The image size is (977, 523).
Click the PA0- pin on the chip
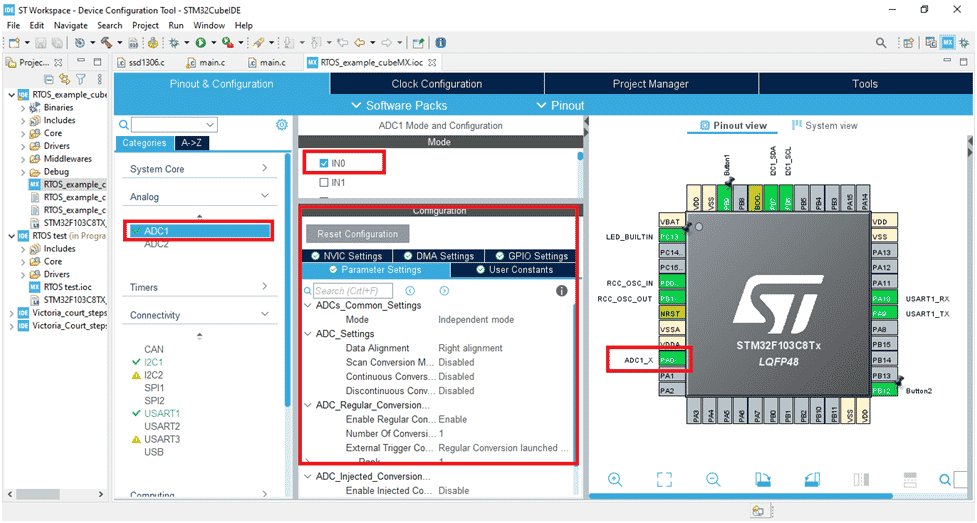[672, 360]
